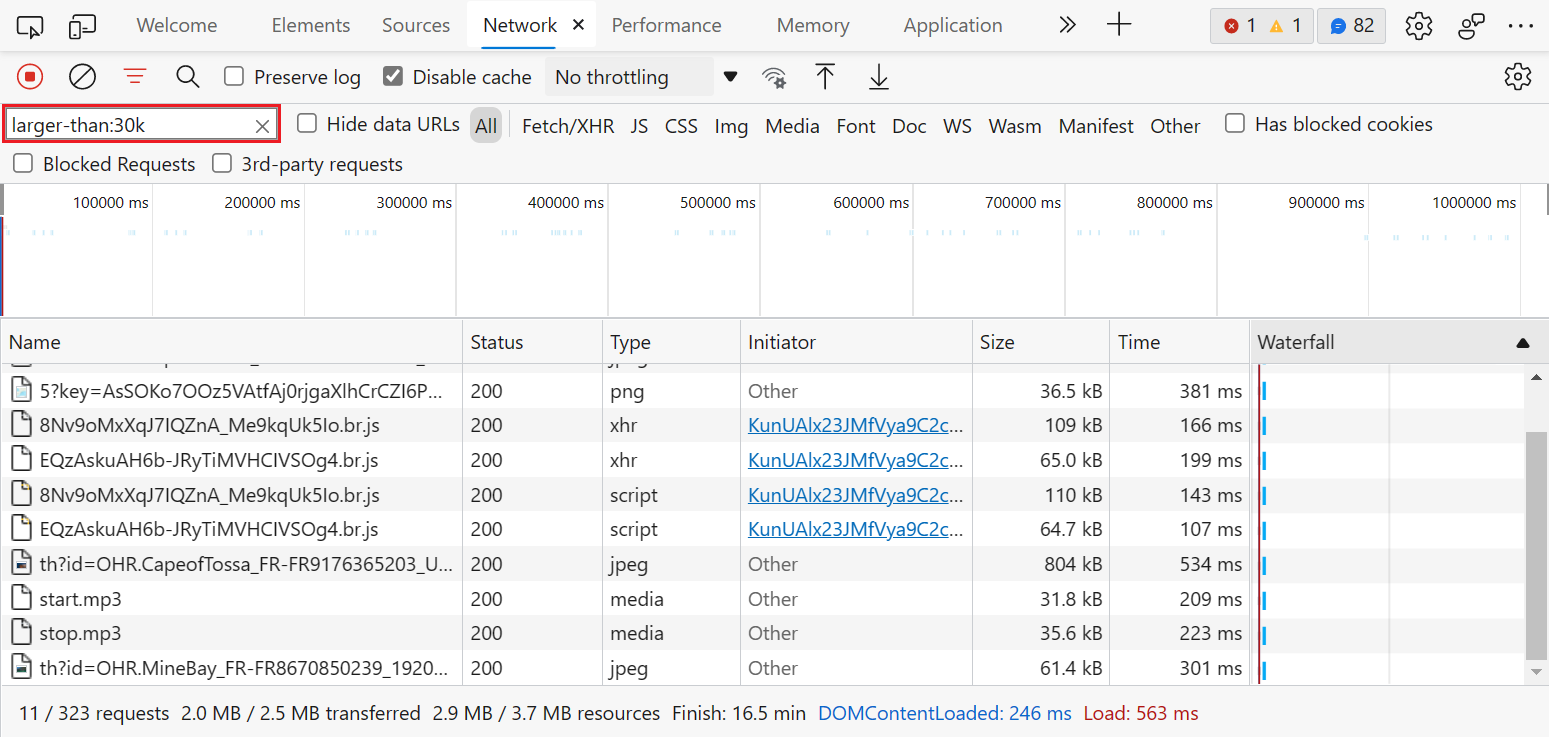Open initiator link of 110 kB script row
This screenshot has width=1549, height=737.
(856, 495)
